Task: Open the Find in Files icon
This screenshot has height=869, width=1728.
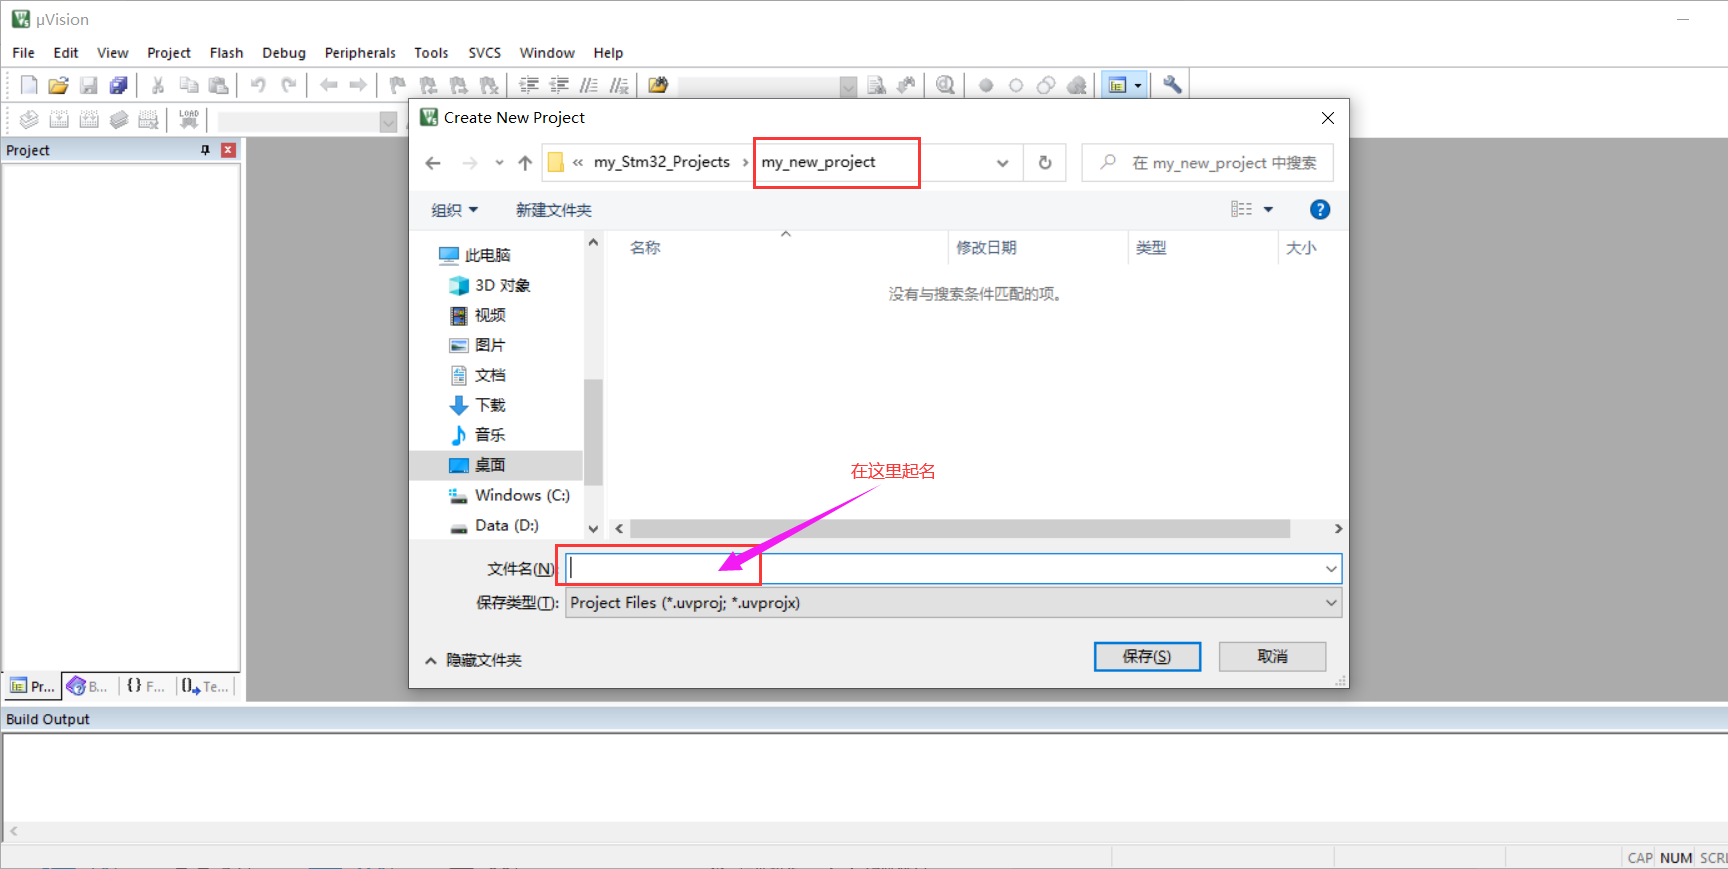Action: coord(658,85)
